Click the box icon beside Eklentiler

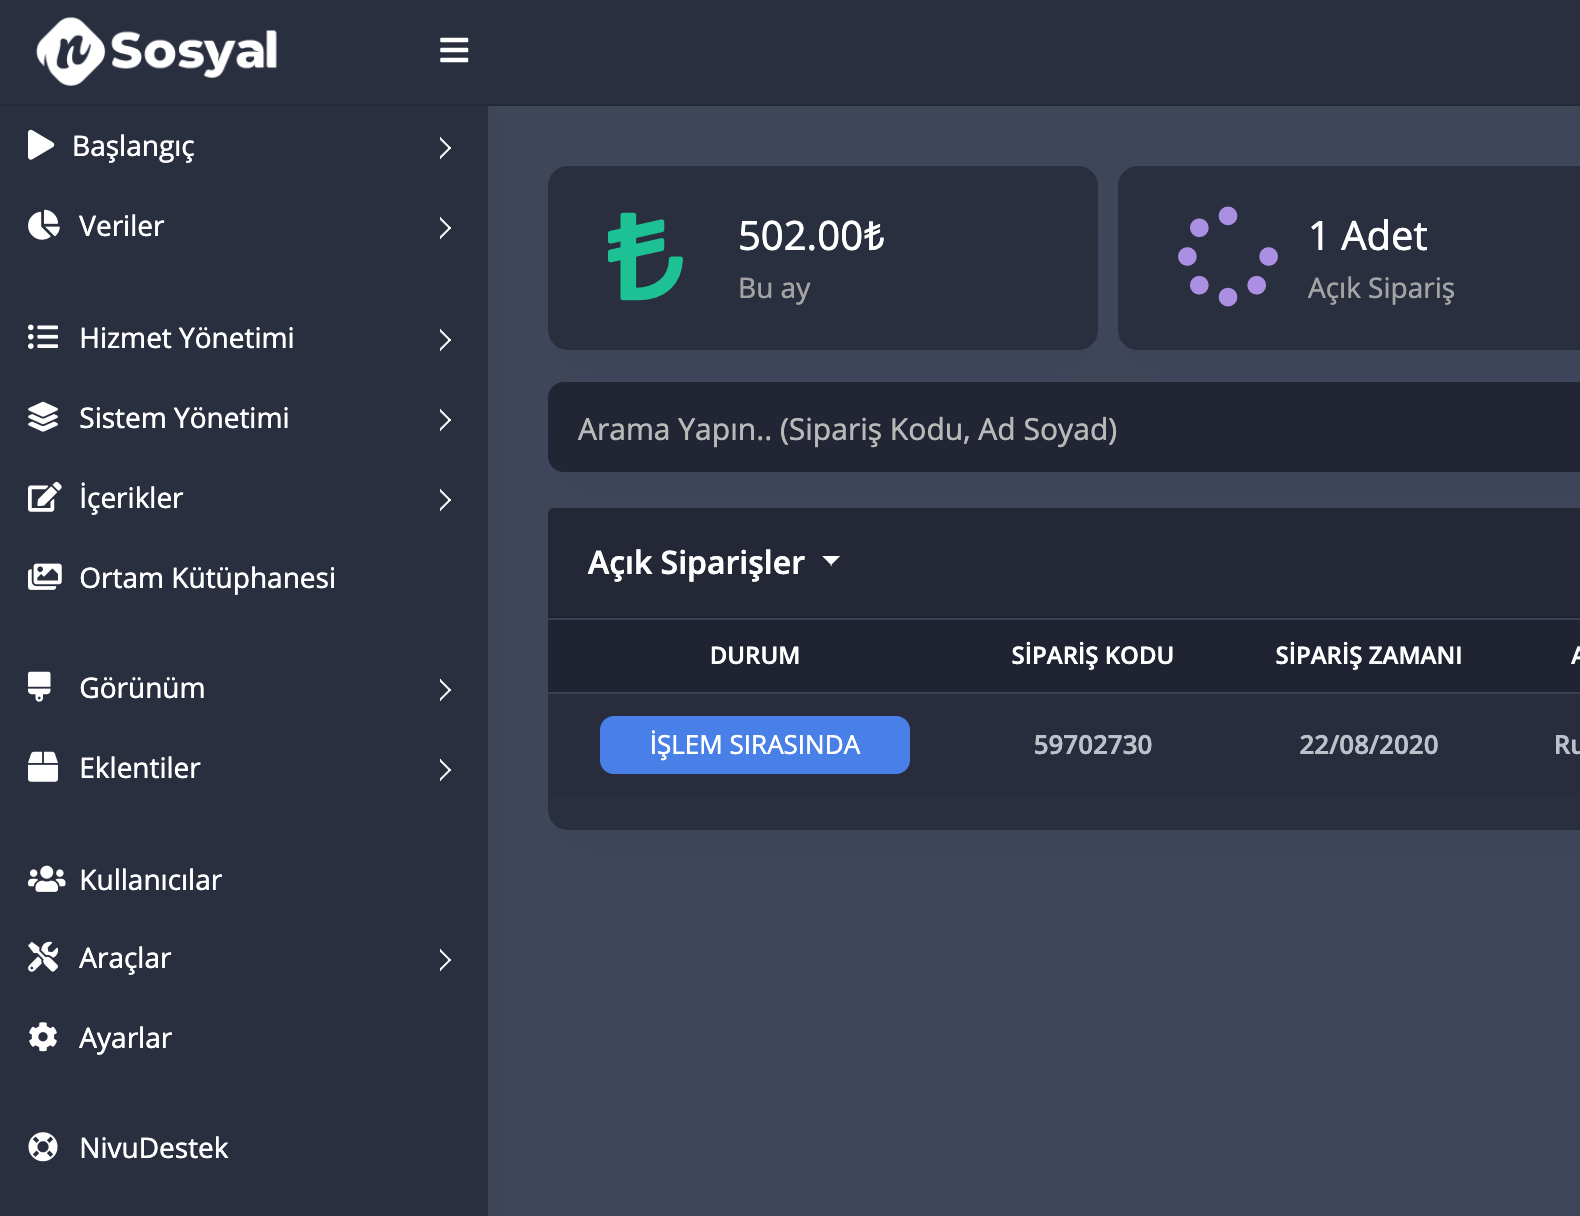(43, 767)
